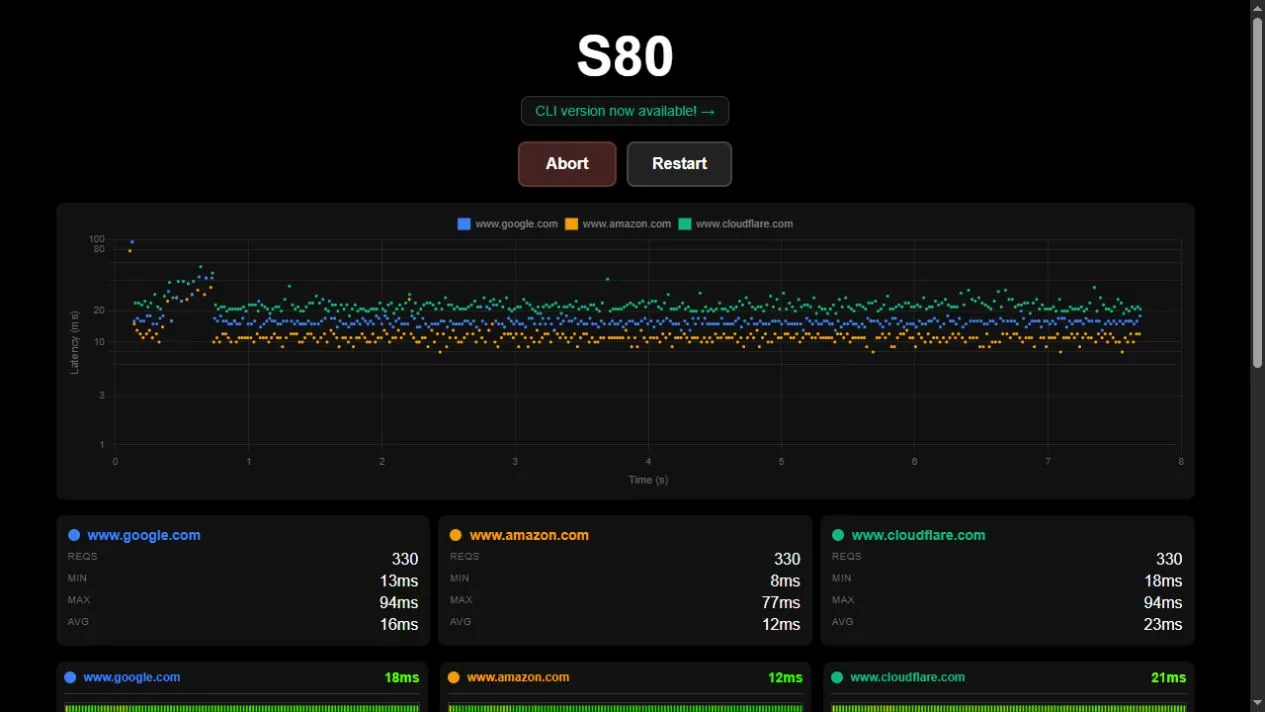Click the Latency (ms) axis label
This screenshot has width=1265, height=712.
tap(74, 342)
